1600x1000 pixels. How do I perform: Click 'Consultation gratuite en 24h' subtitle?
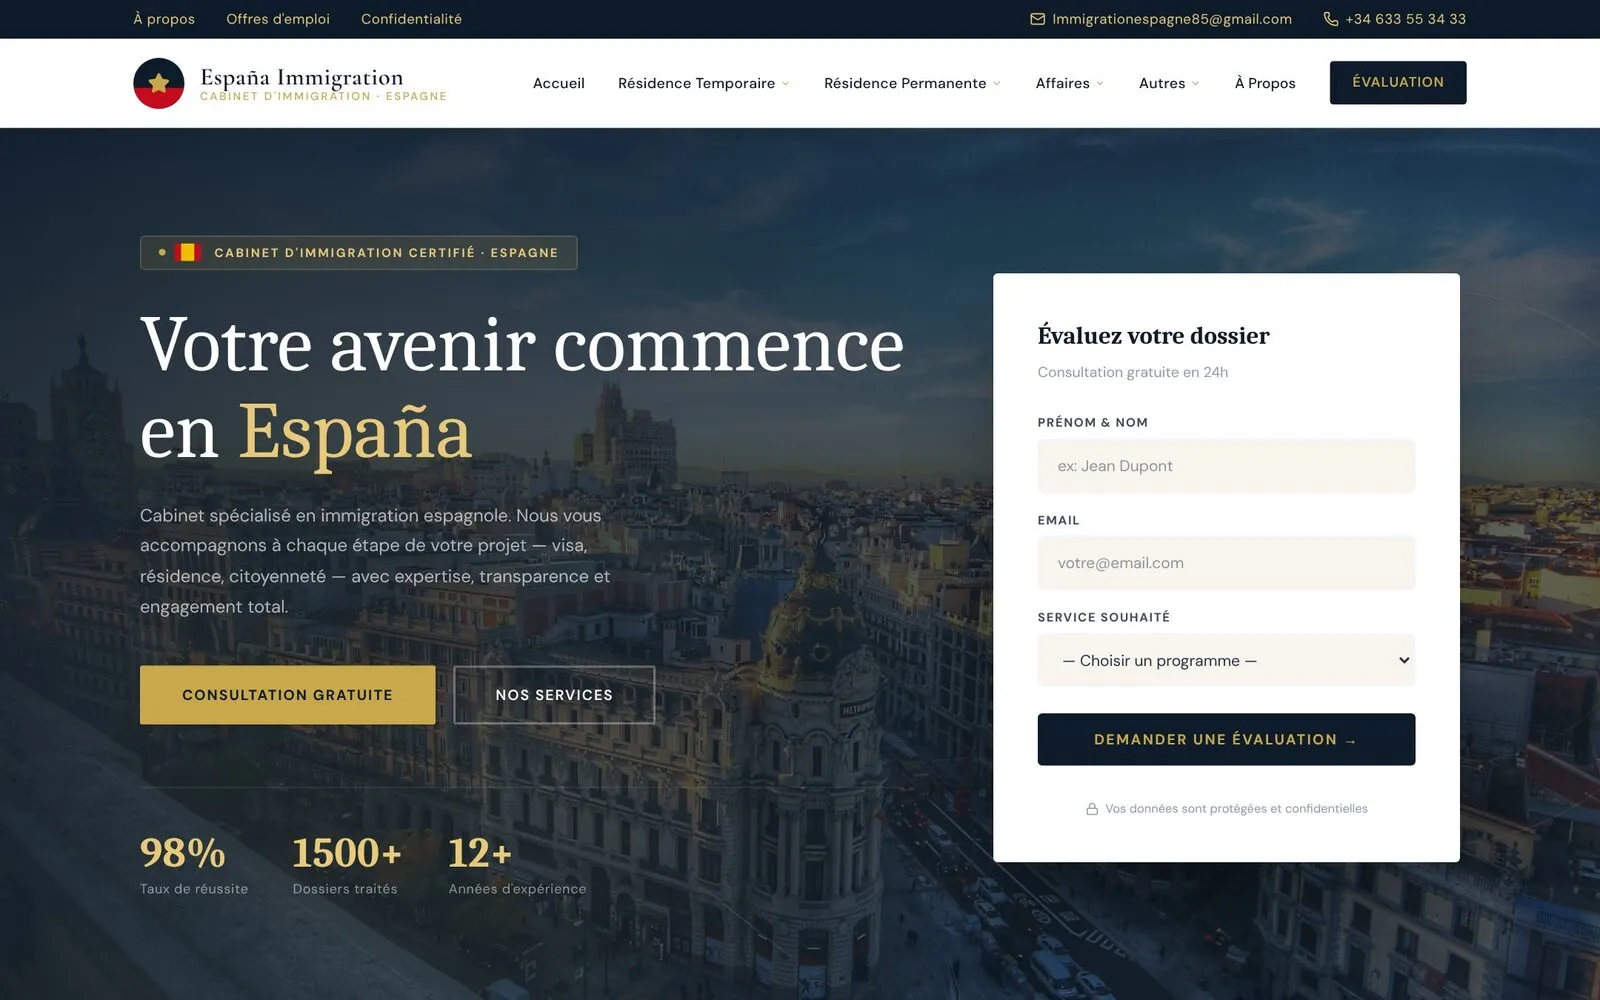pos(1133,372)
